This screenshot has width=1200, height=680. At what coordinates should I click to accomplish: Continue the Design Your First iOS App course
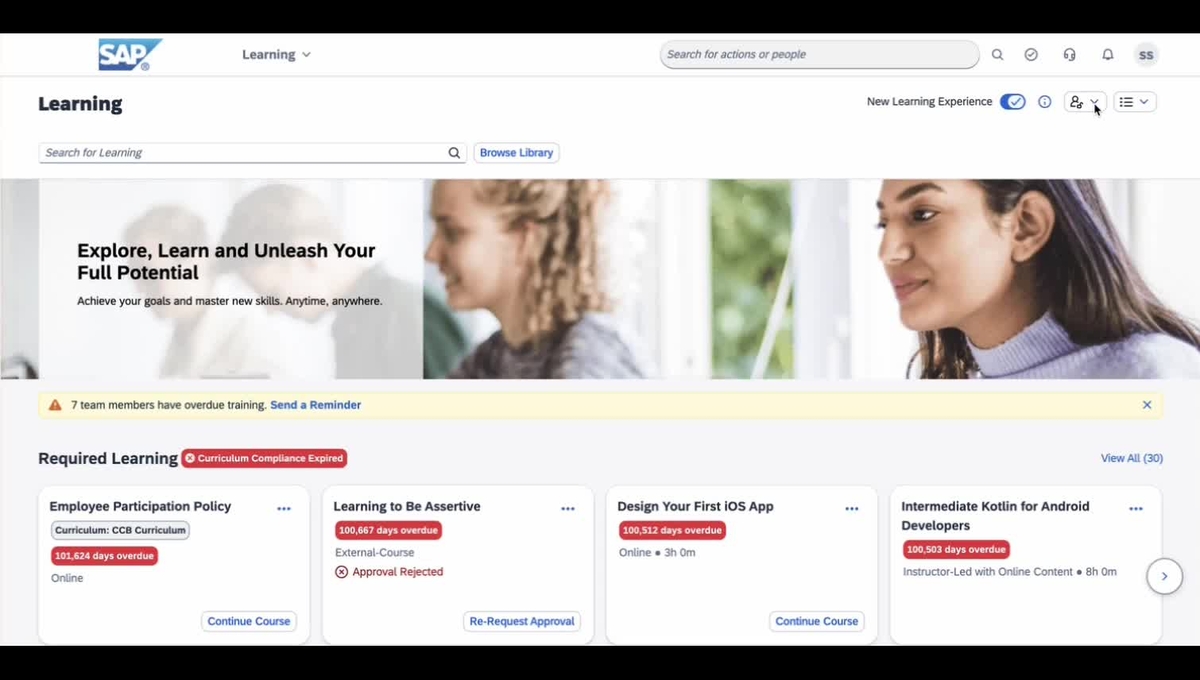pos(817,621)
